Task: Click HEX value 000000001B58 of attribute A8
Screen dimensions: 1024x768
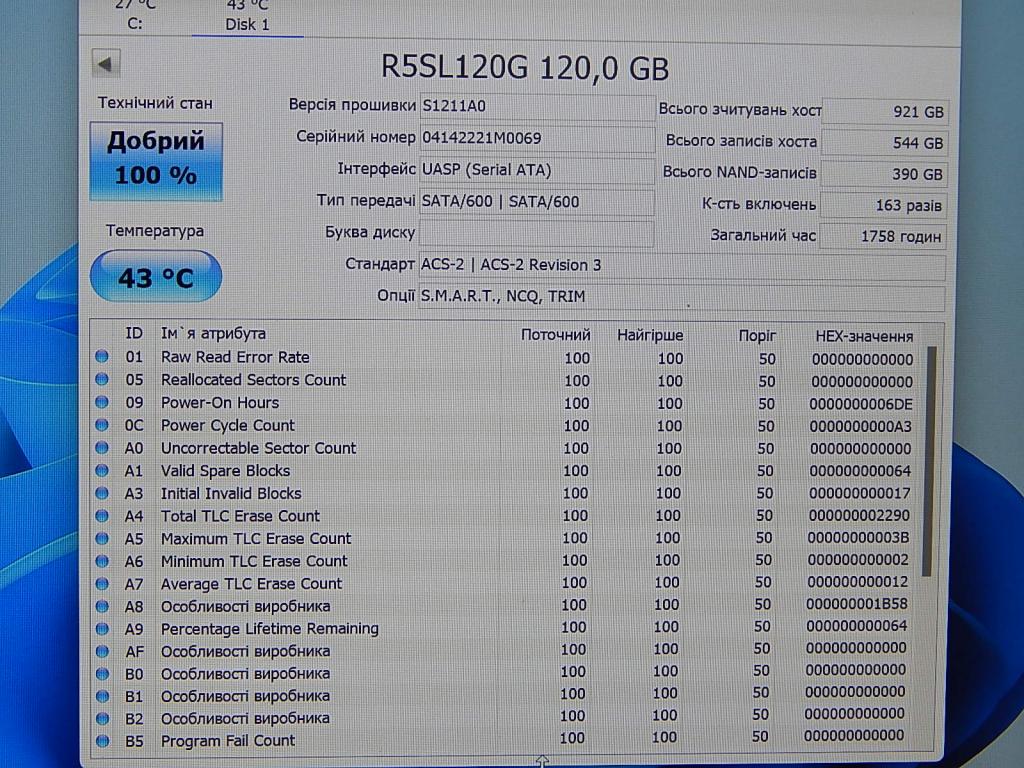Action: 857,604
